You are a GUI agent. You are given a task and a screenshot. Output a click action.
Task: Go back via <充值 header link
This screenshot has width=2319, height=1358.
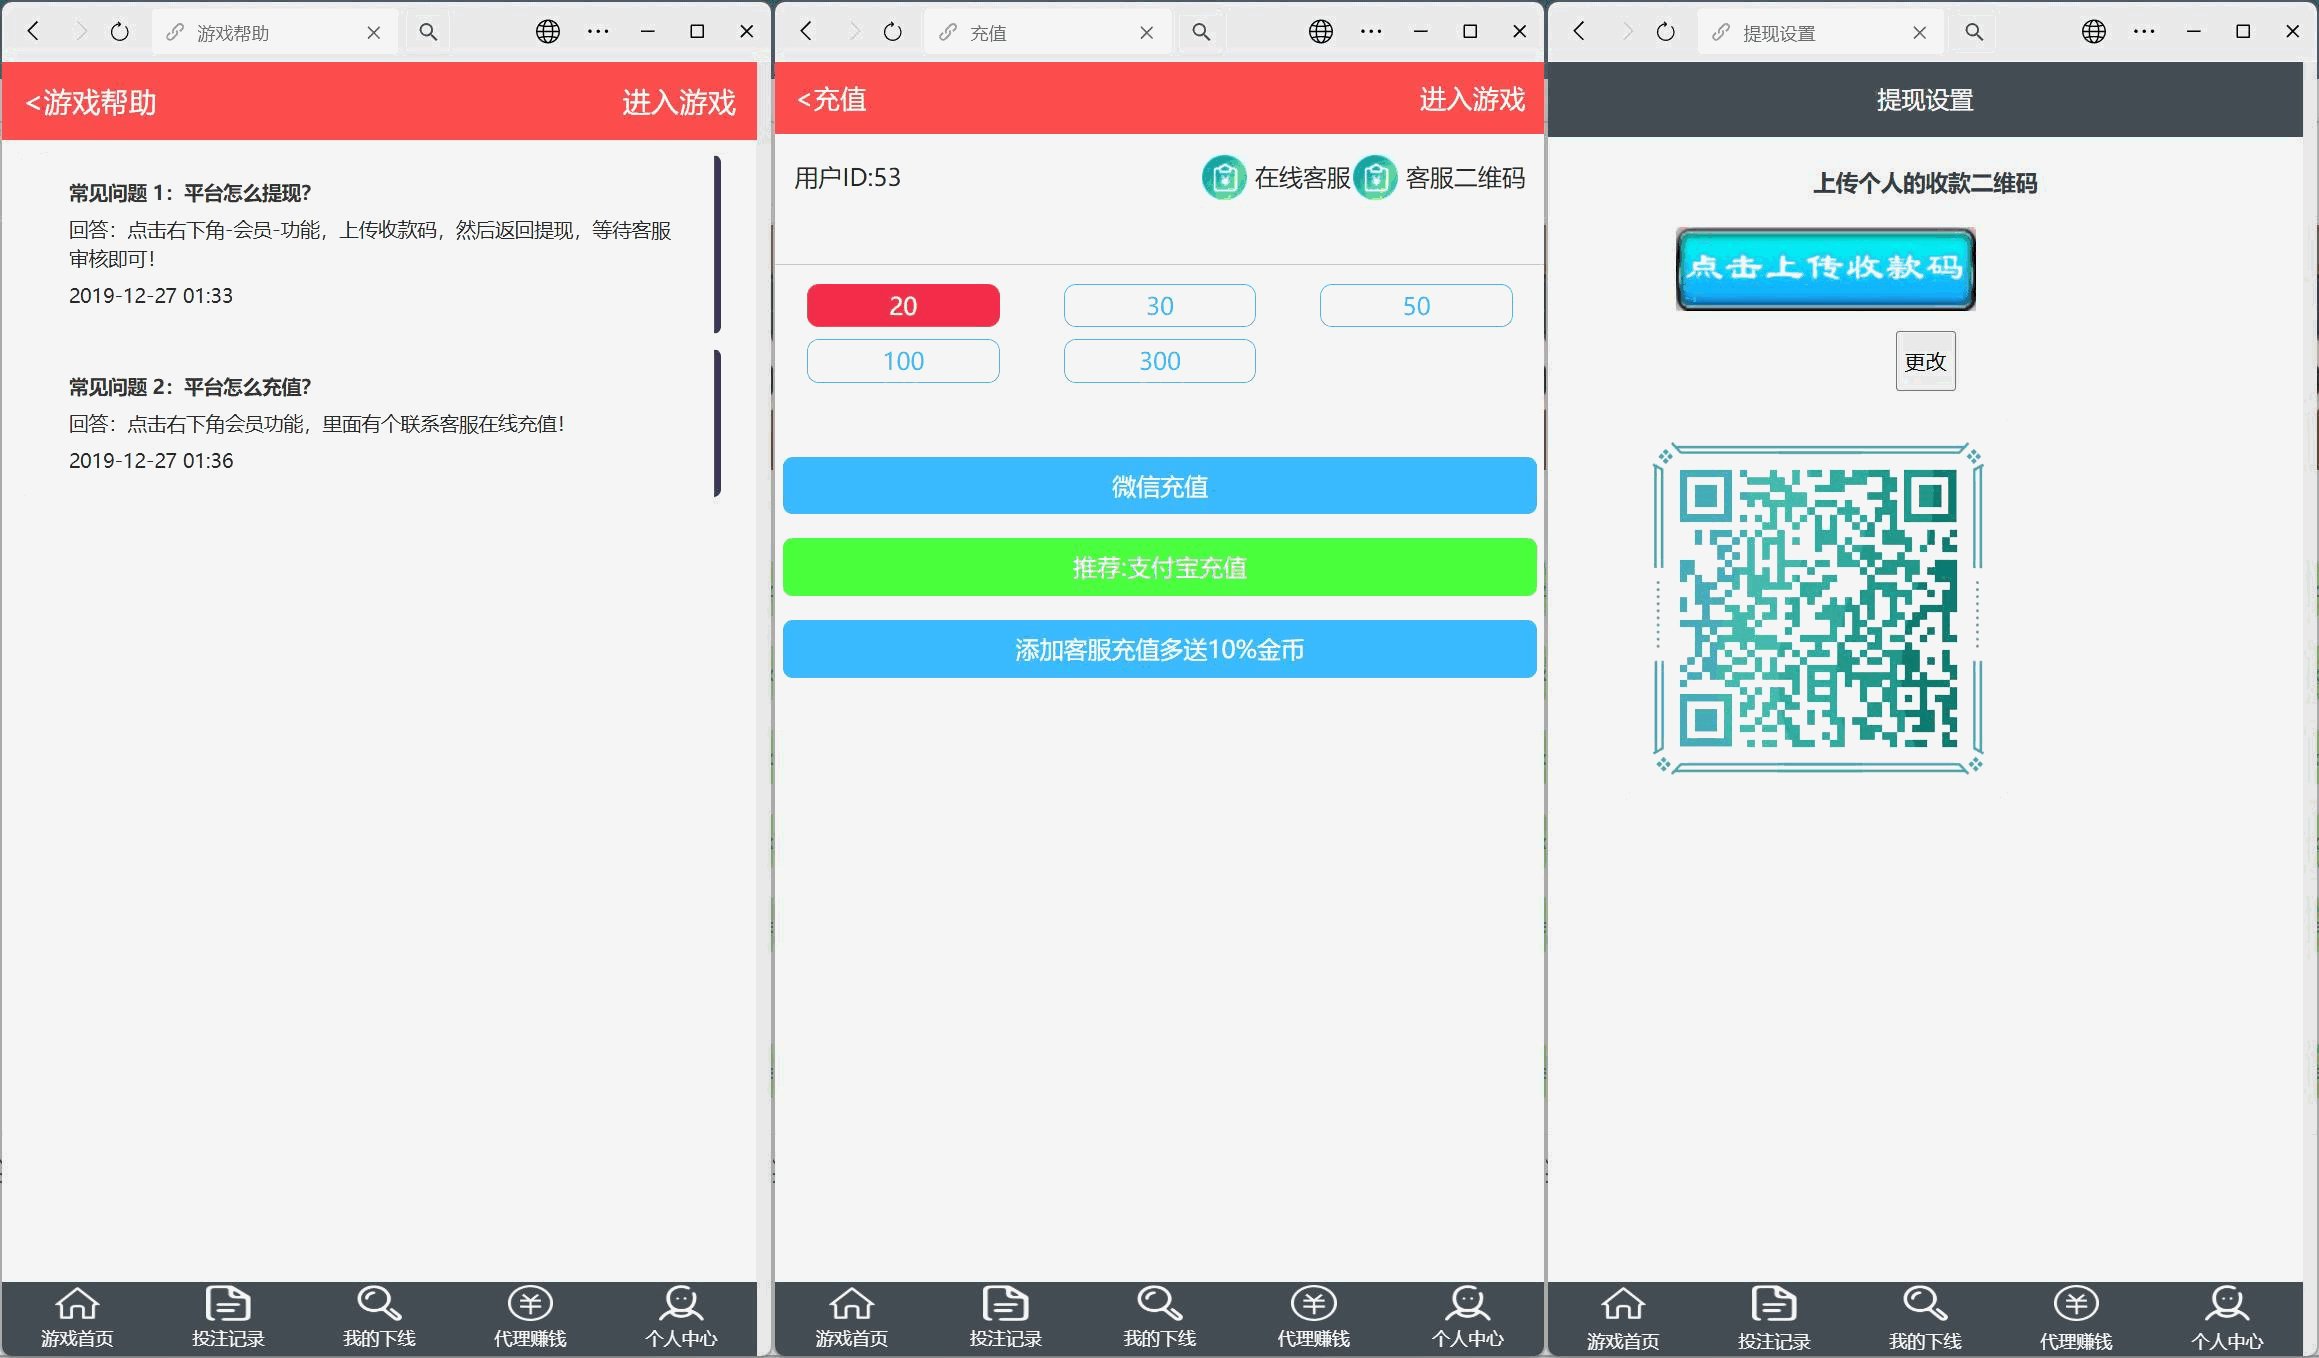(x=832, y=99)
